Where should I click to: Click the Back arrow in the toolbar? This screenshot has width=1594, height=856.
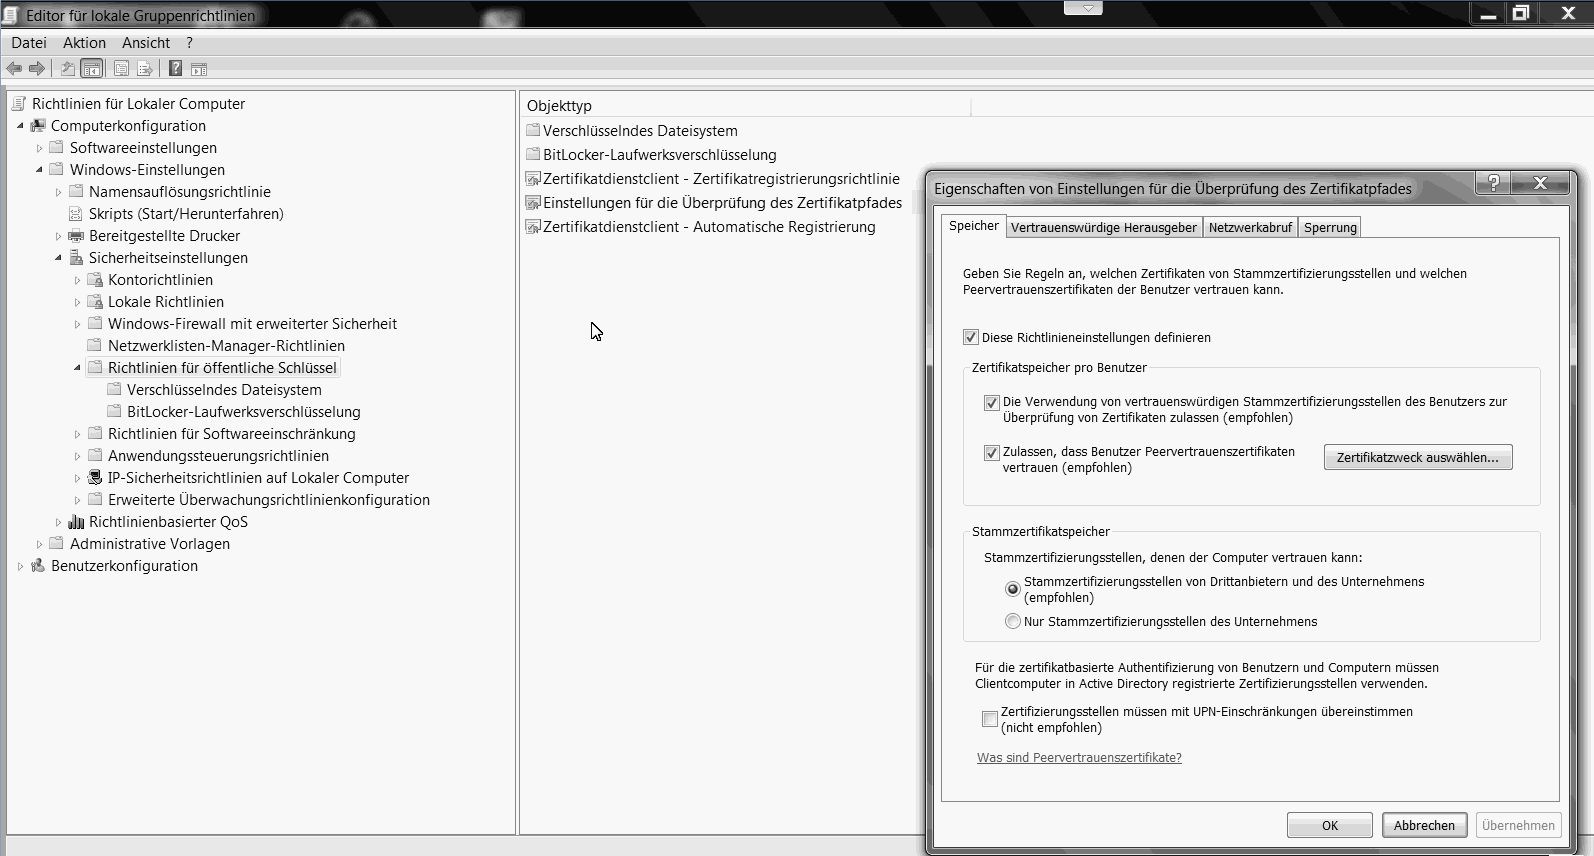[x=14, y=69]
